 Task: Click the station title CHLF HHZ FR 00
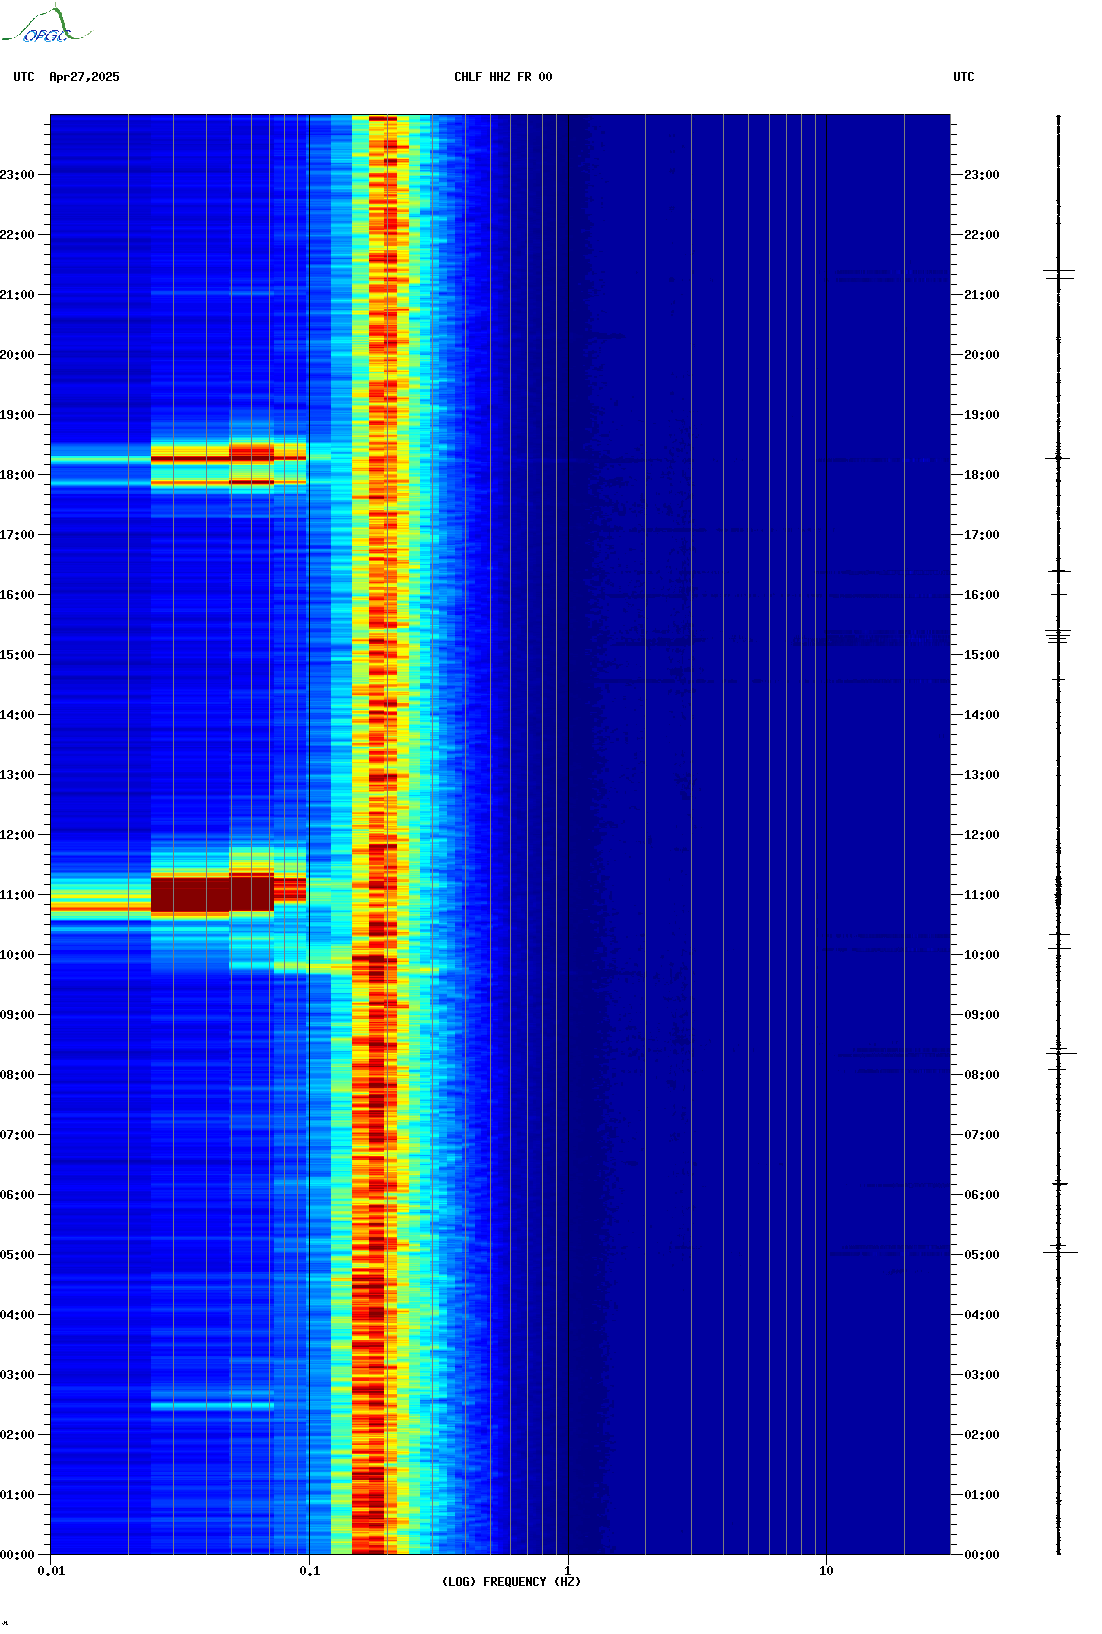[503, 77]
